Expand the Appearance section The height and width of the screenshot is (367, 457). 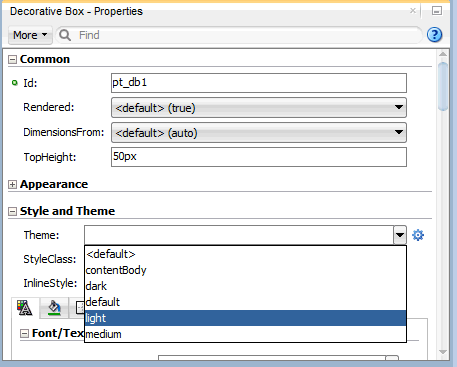pyautogui.click(x=12, y=184)
